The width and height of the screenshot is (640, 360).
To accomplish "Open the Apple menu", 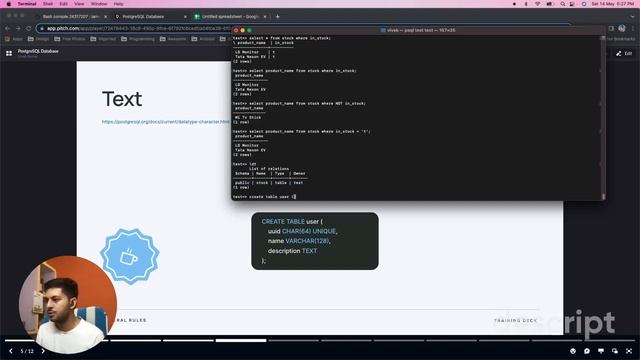I will pyautogui.click(x=8, y=4).
